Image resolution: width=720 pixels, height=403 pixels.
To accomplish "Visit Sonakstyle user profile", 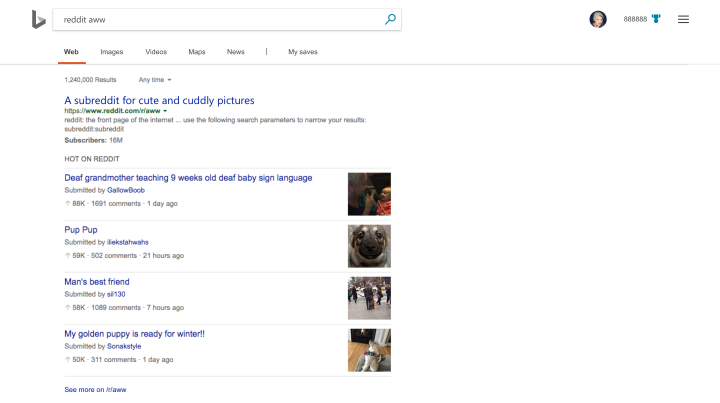I will [x=124, y=346].
